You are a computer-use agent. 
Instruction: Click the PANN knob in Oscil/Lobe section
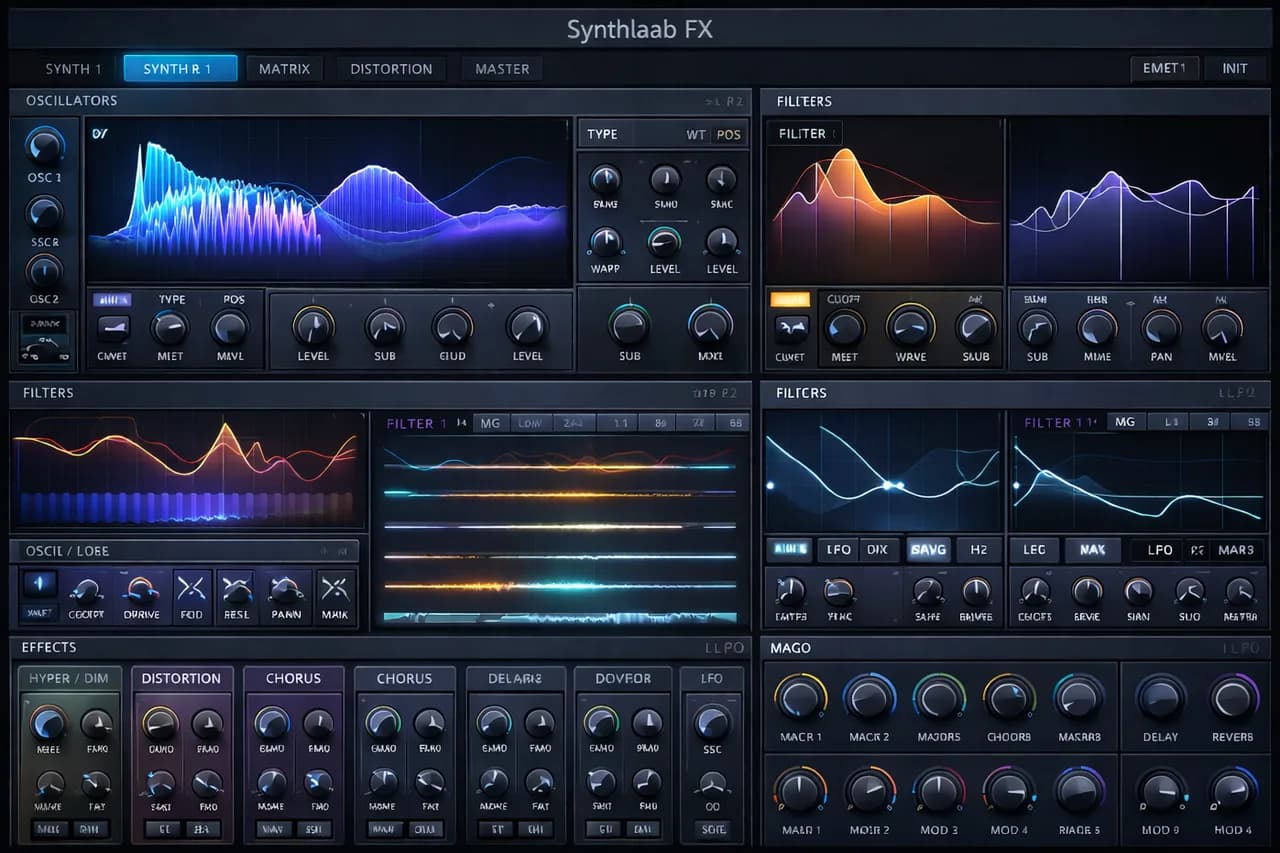click(x=287, y=590)
